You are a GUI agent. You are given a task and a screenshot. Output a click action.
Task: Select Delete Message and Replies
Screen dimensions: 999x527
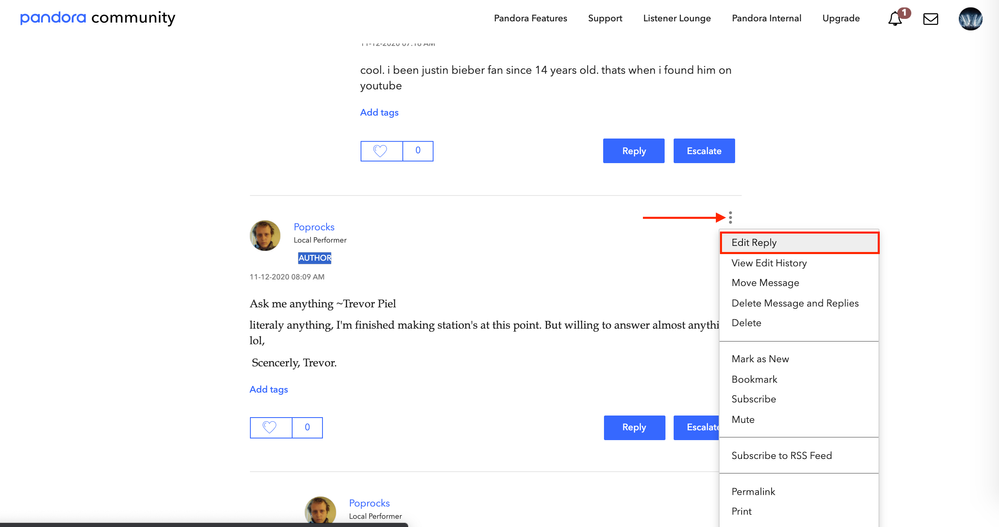794,303
